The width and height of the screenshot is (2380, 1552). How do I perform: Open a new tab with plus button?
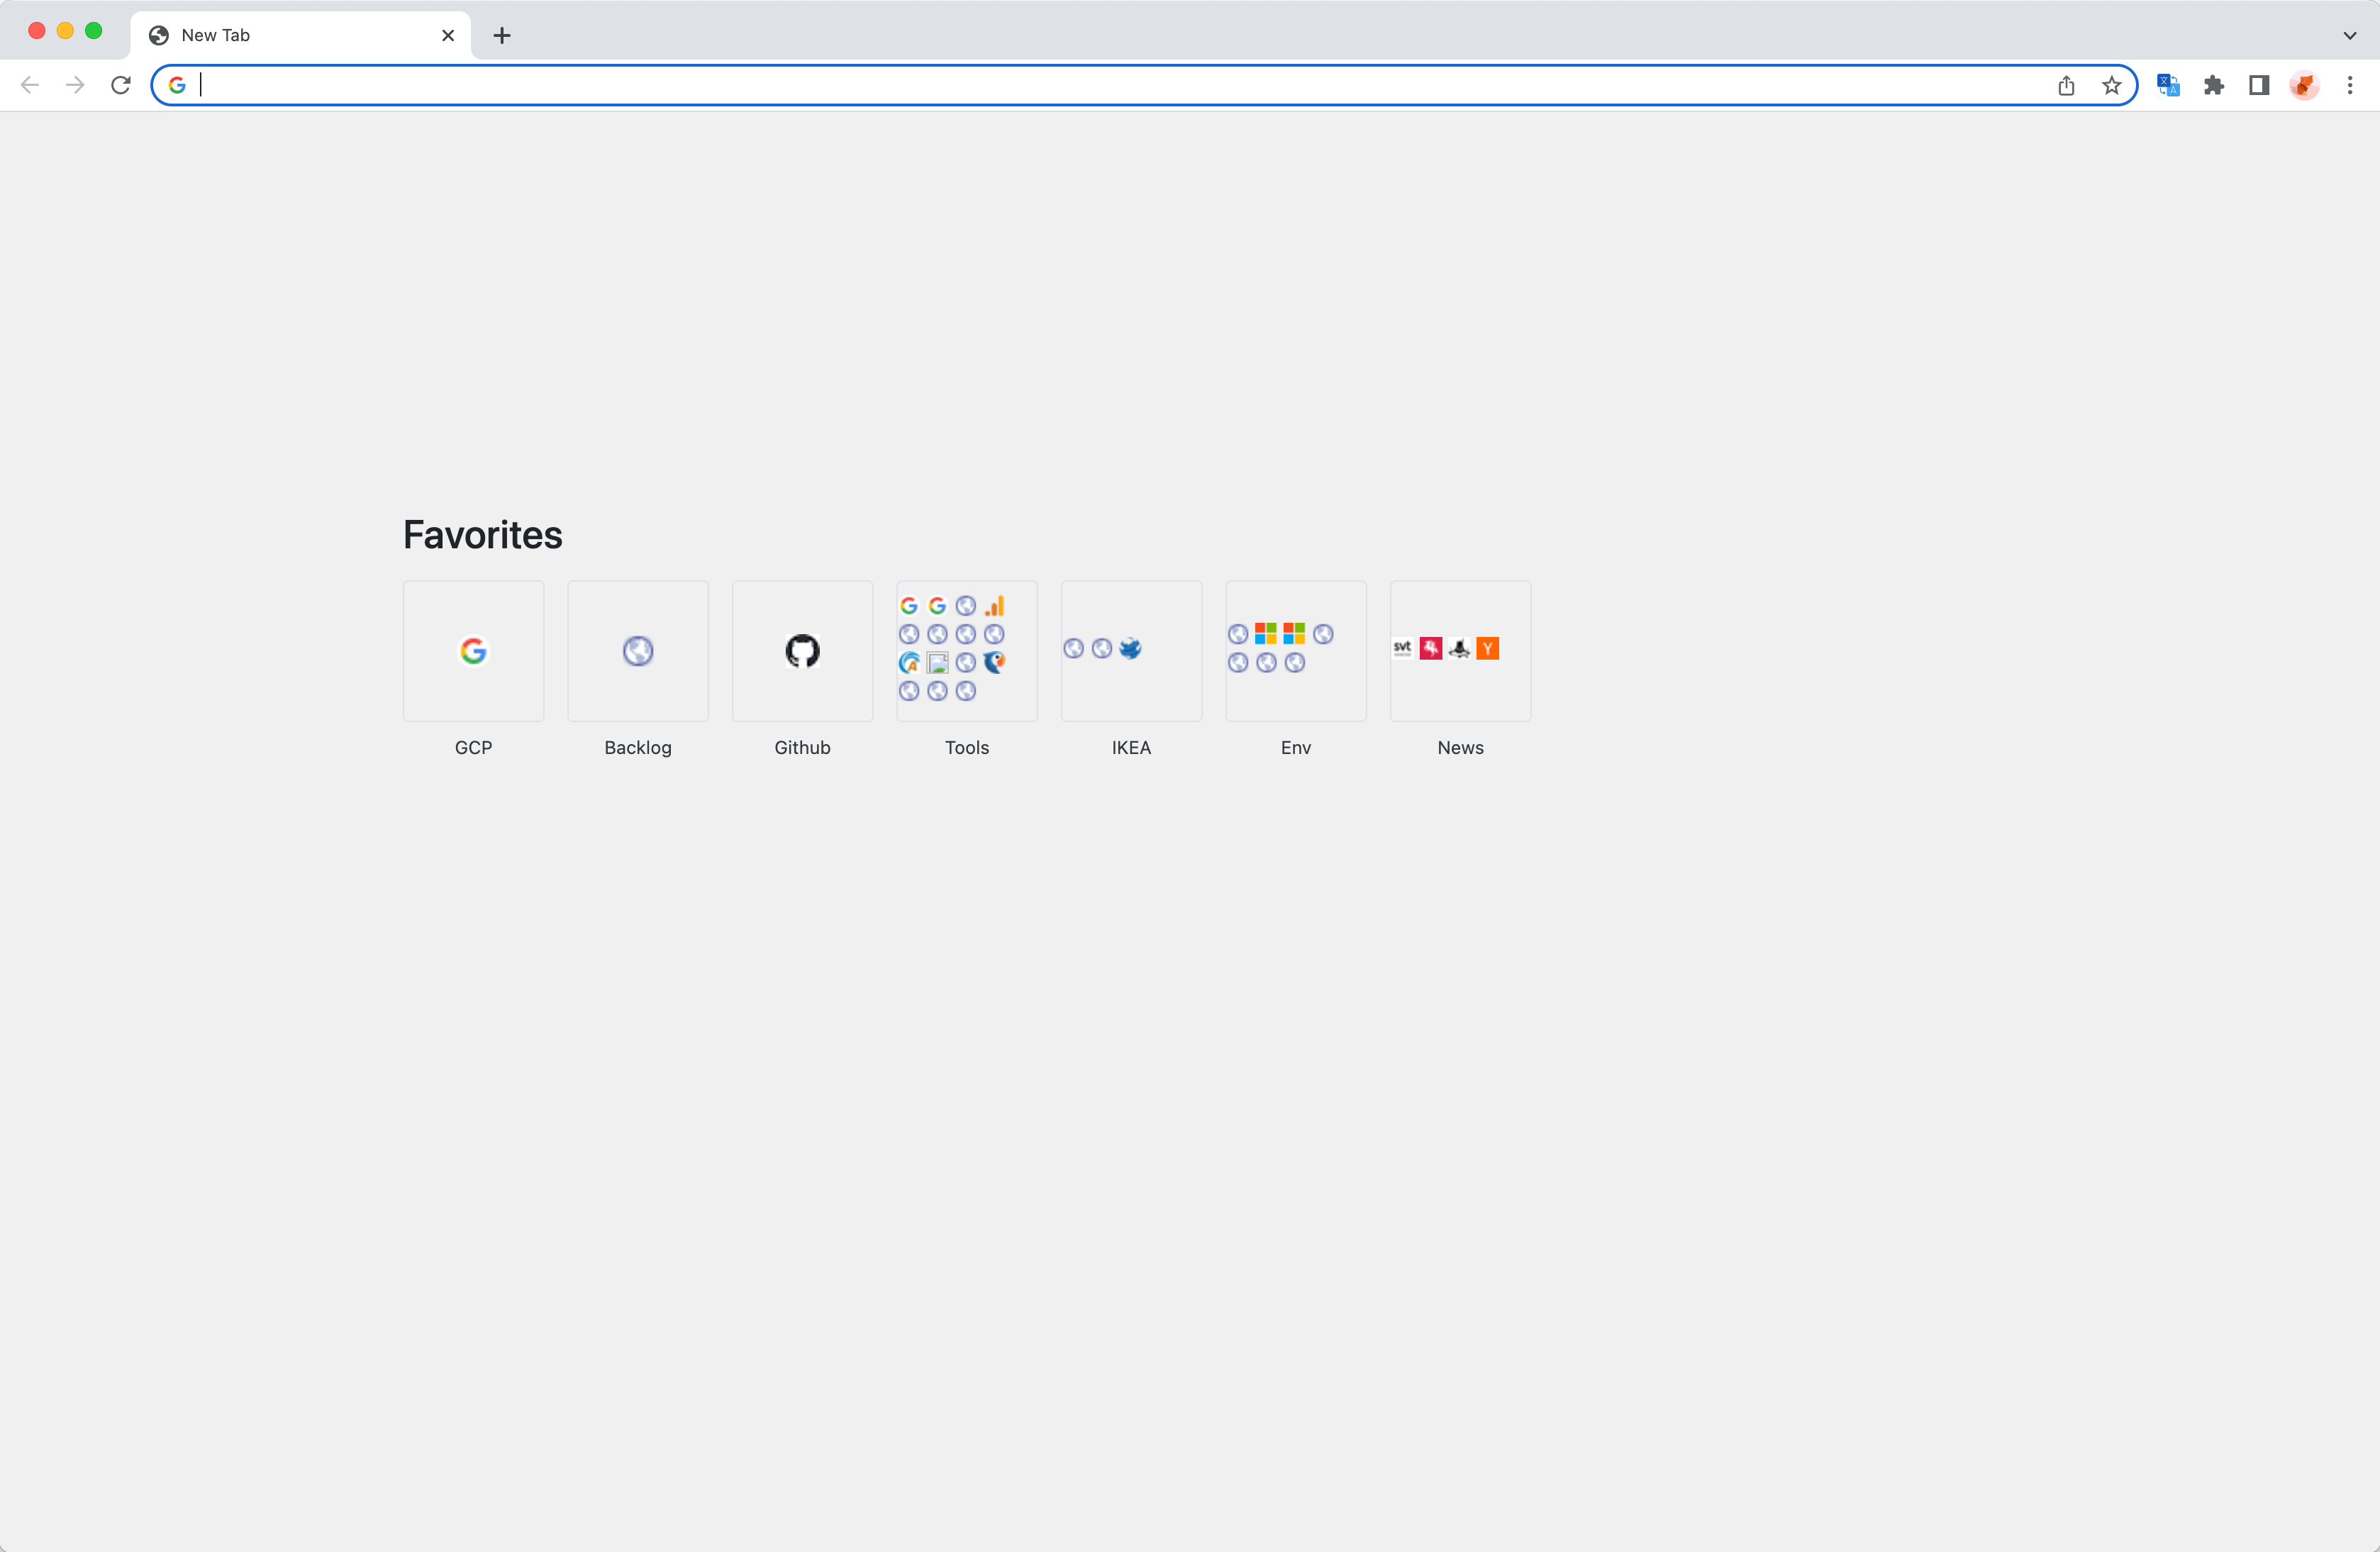pos(502,35)
